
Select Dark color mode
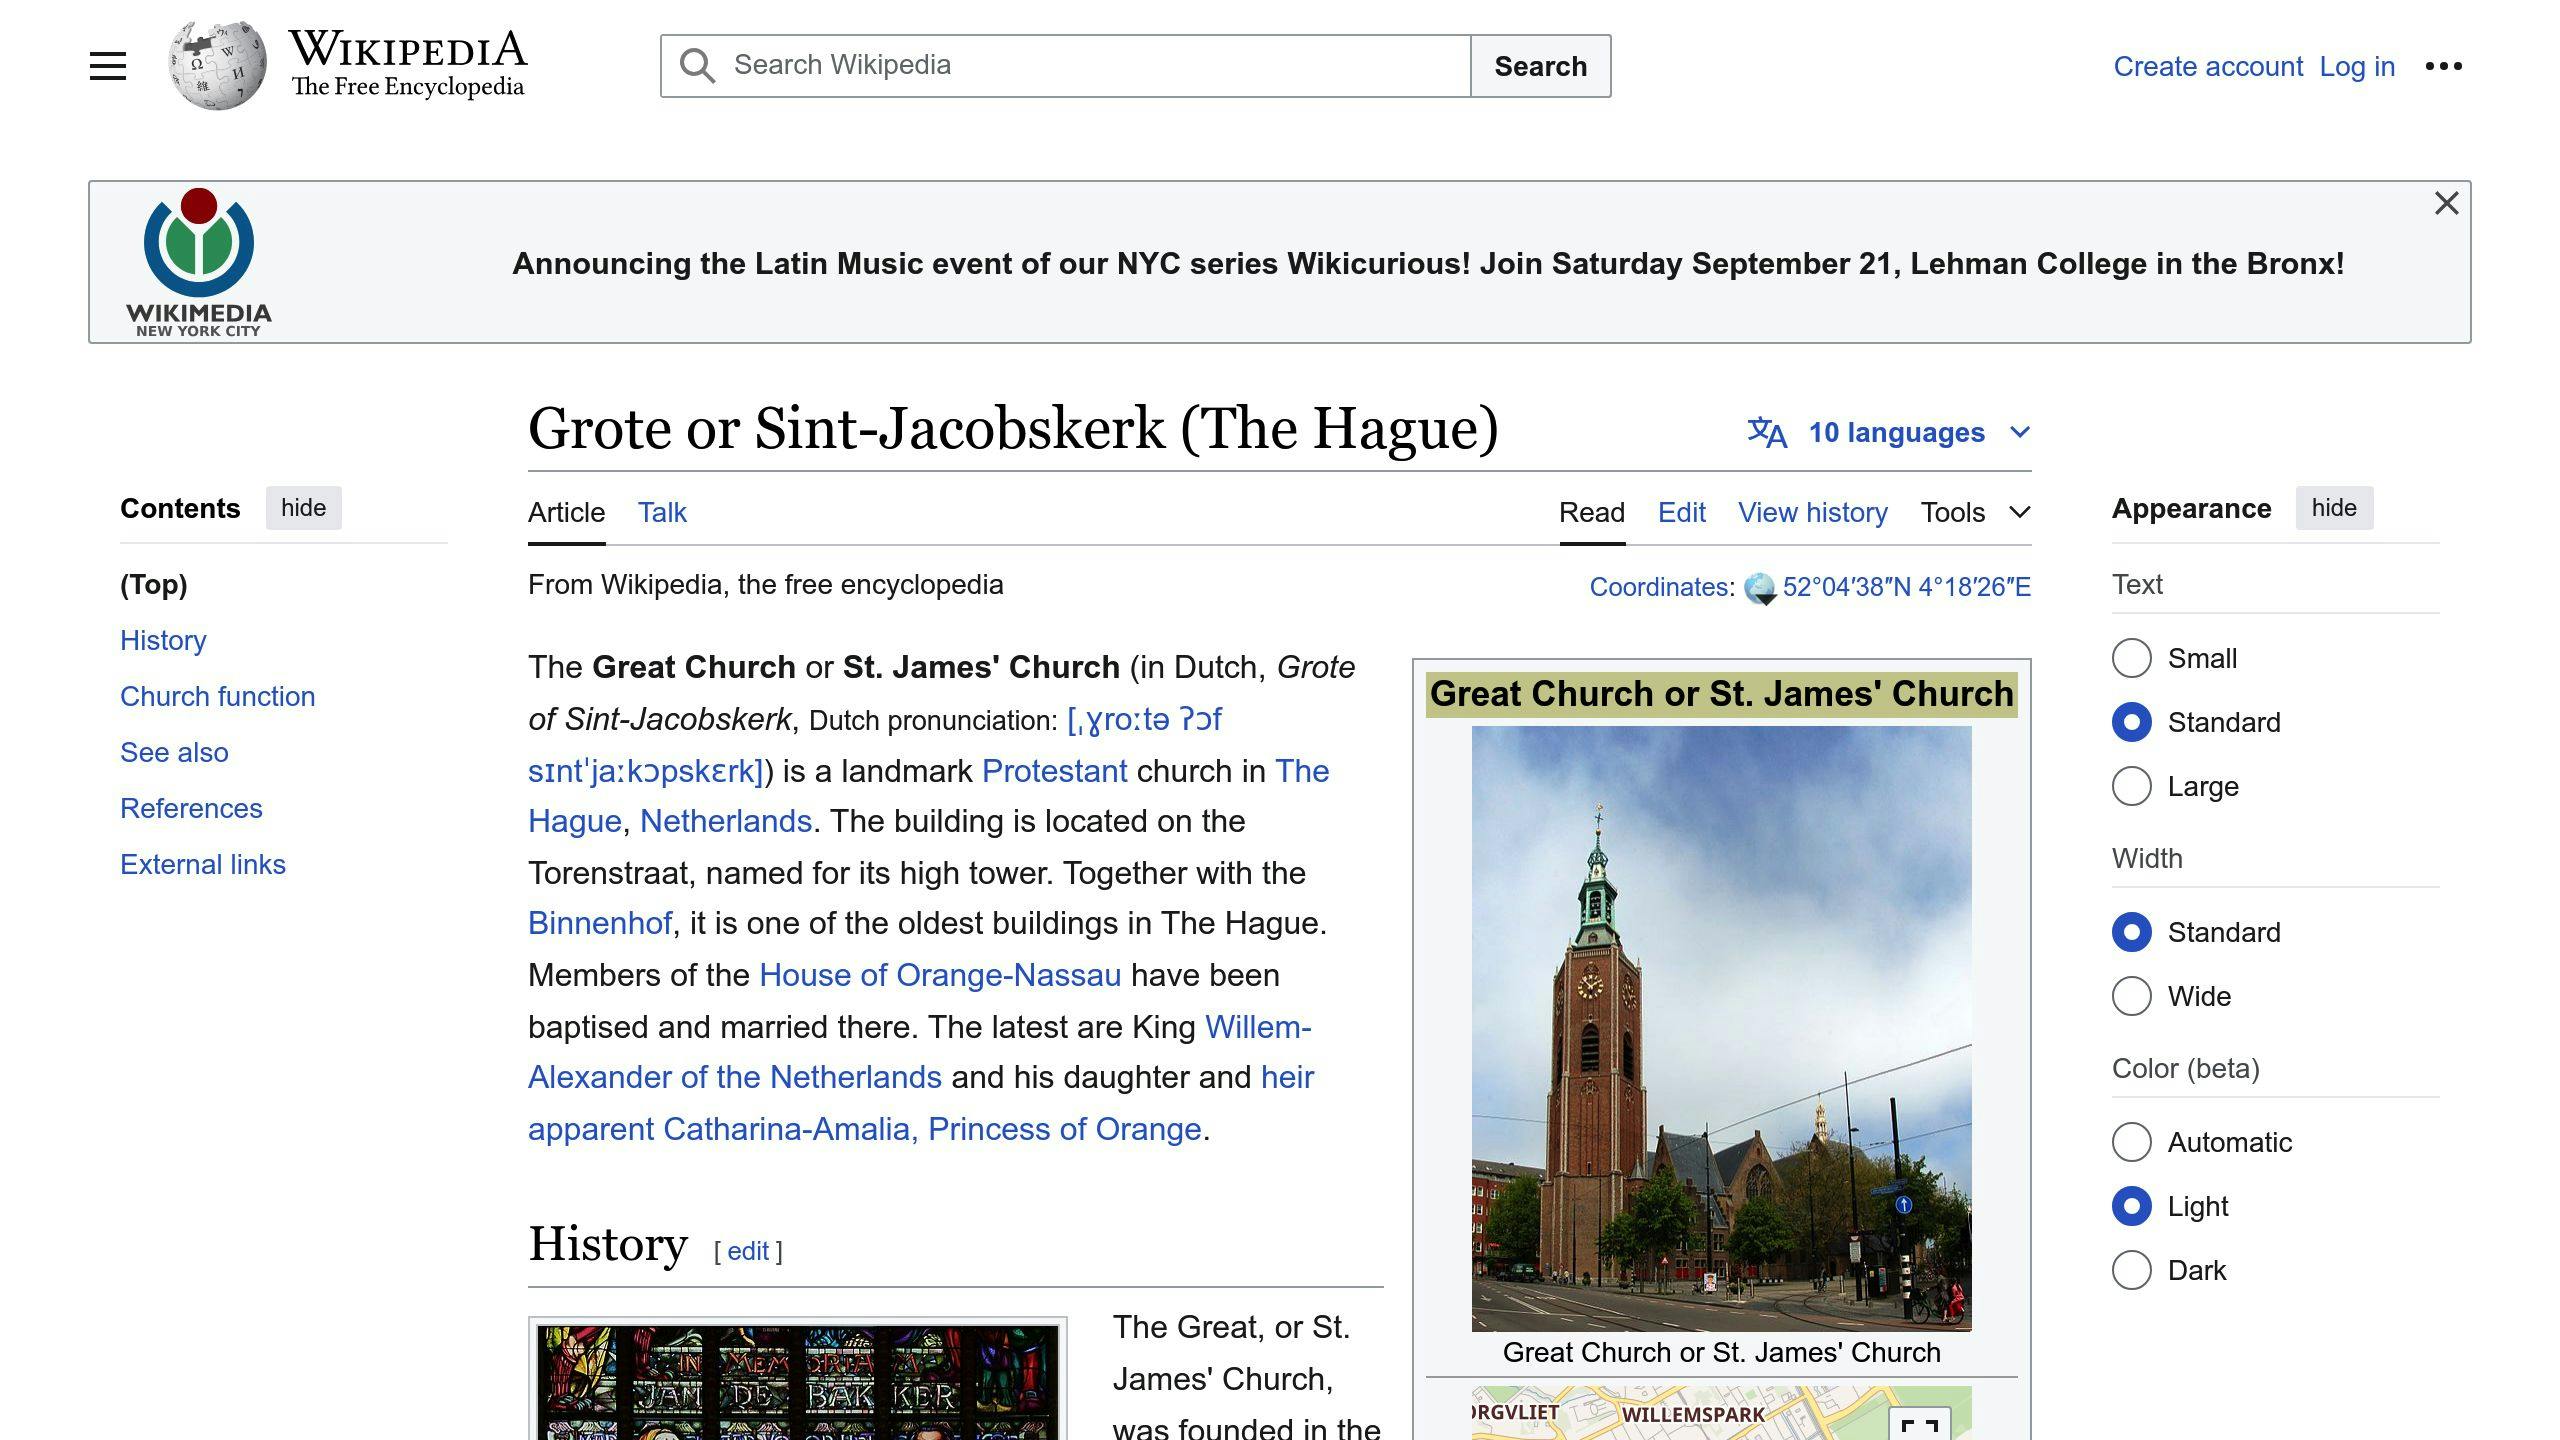(2131, 1270)
